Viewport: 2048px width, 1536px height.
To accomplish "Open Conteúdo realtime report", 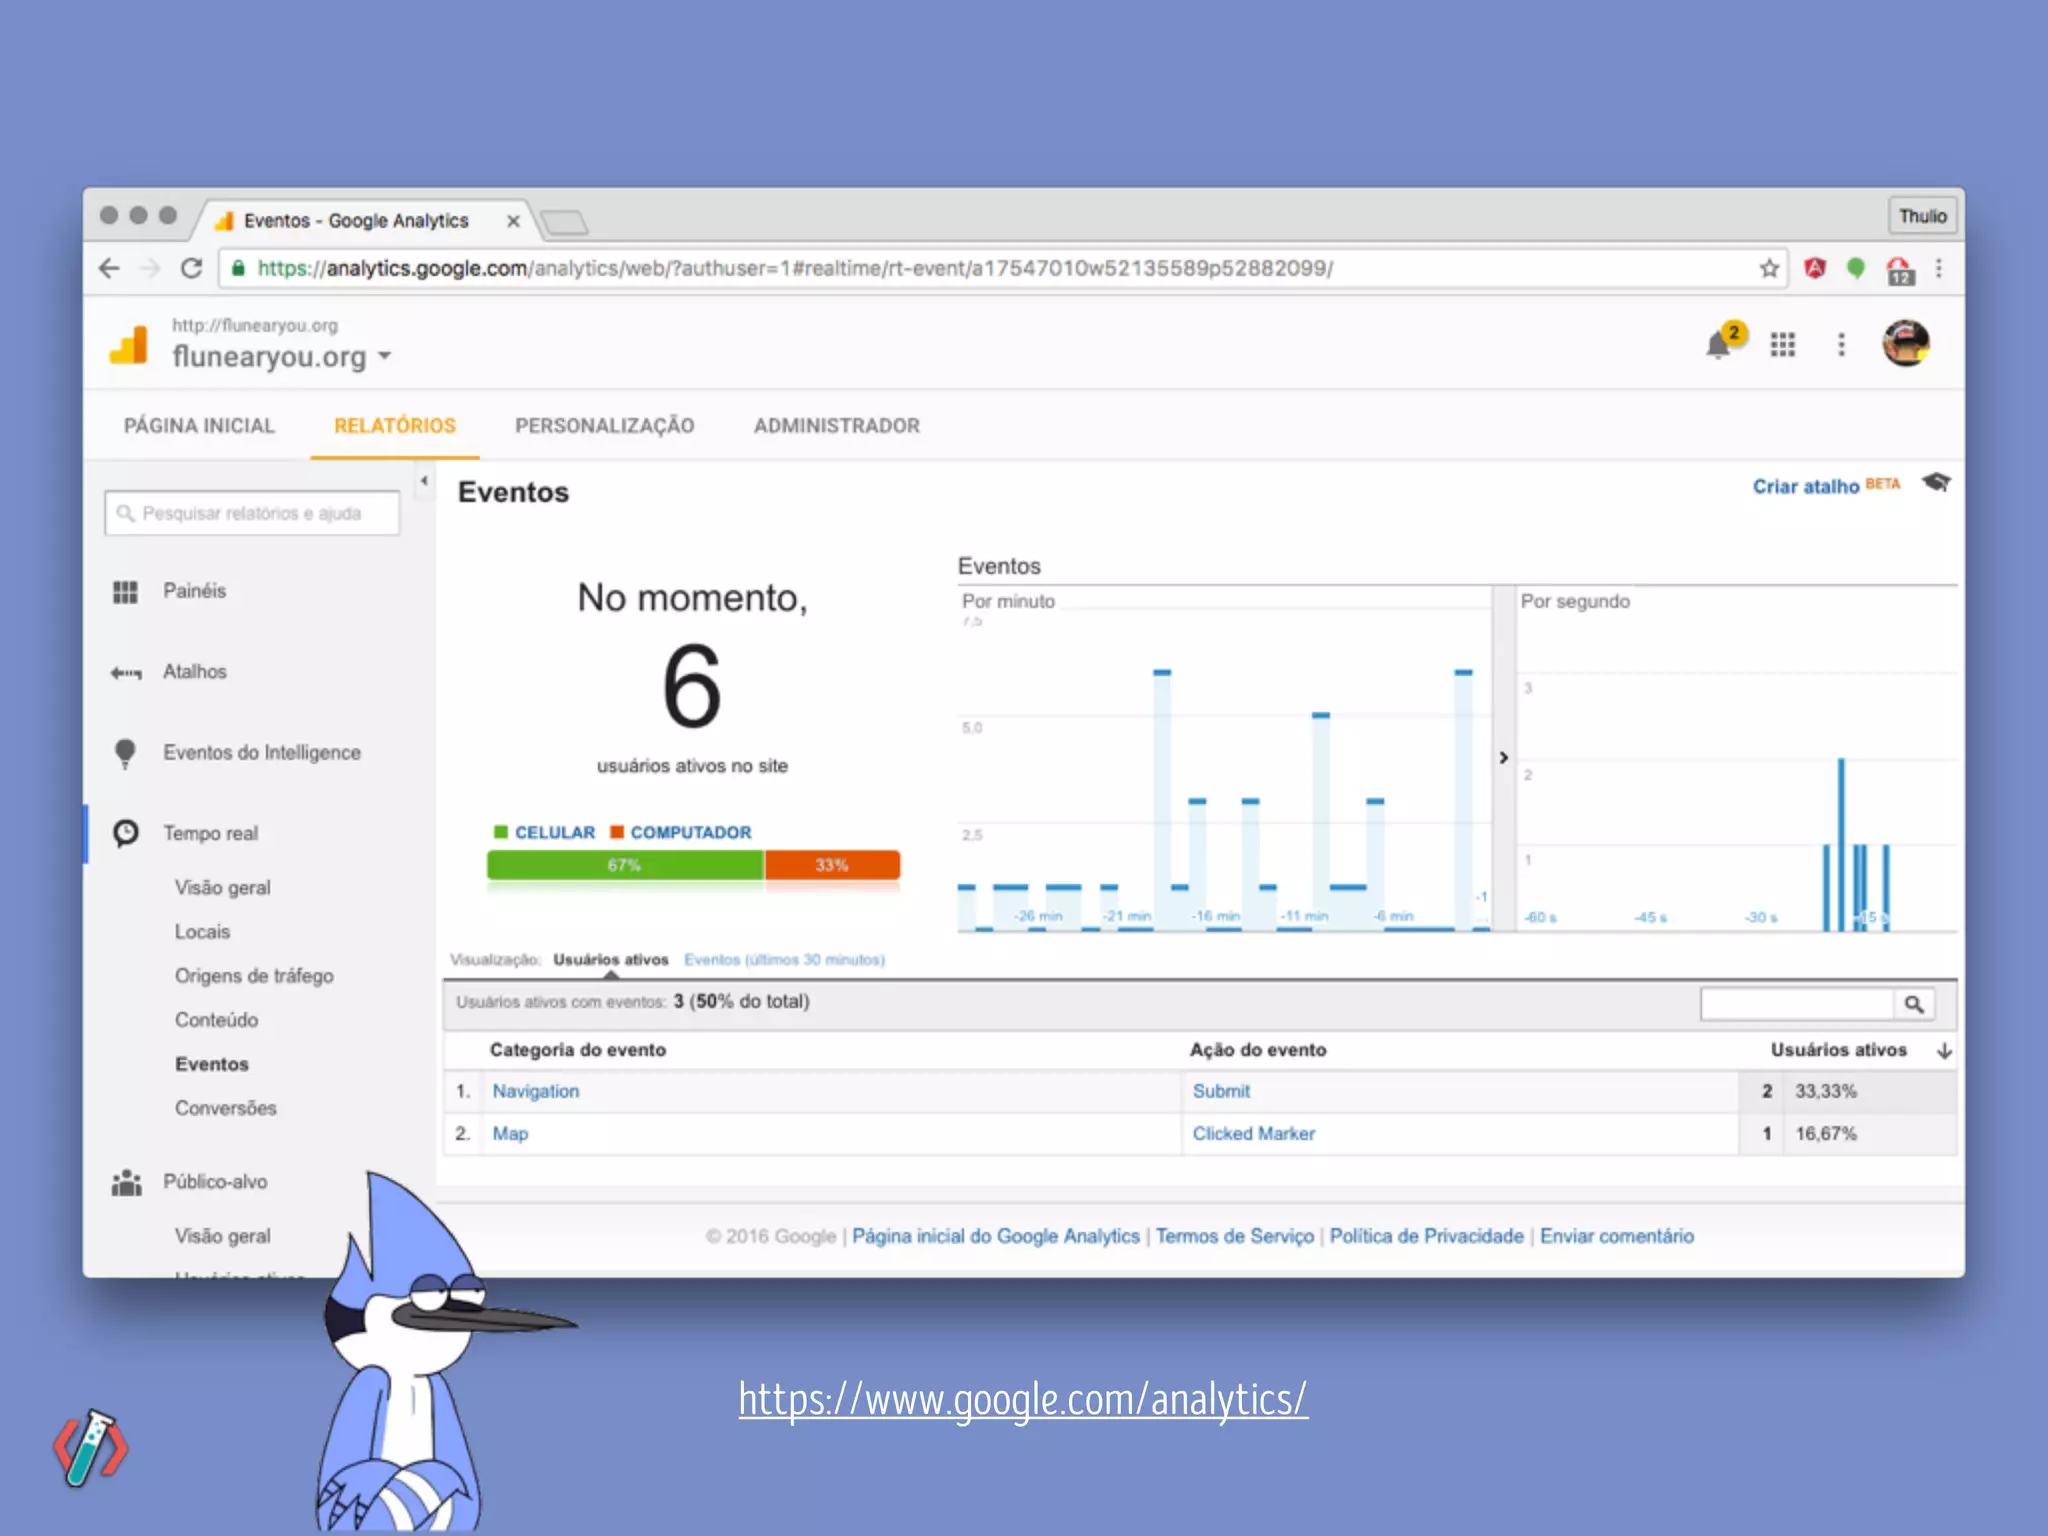I will coord(217,1020).
